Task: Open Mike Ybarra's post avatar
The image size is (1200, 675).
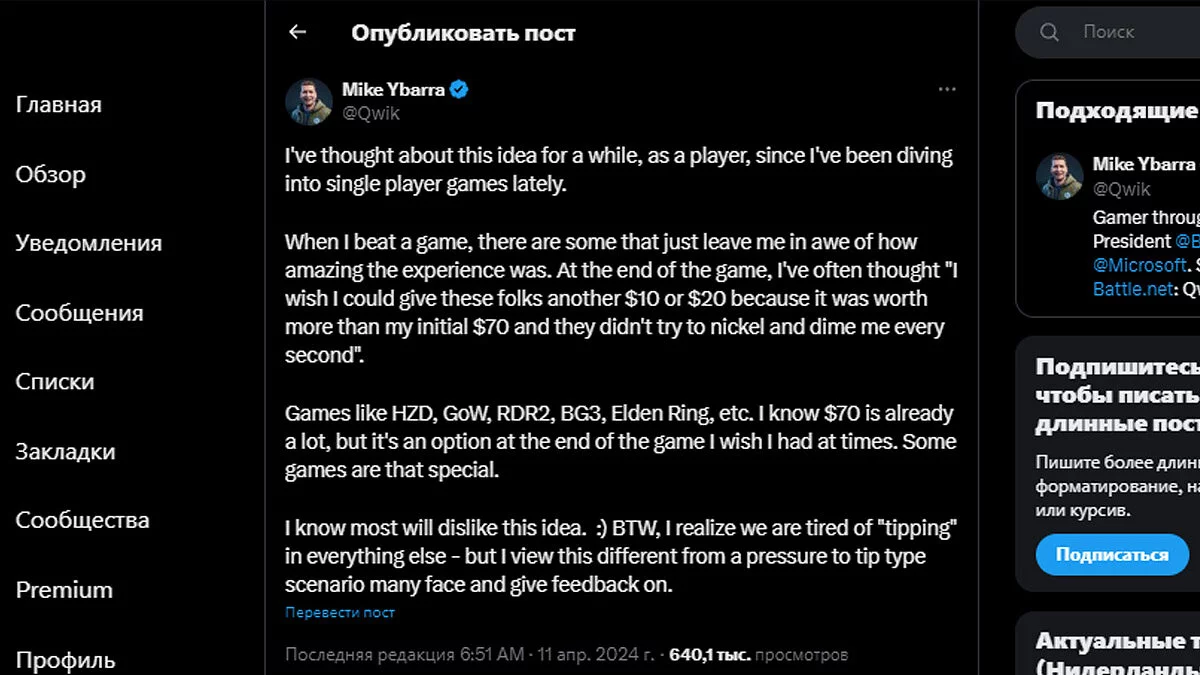Action: point(309,102)
